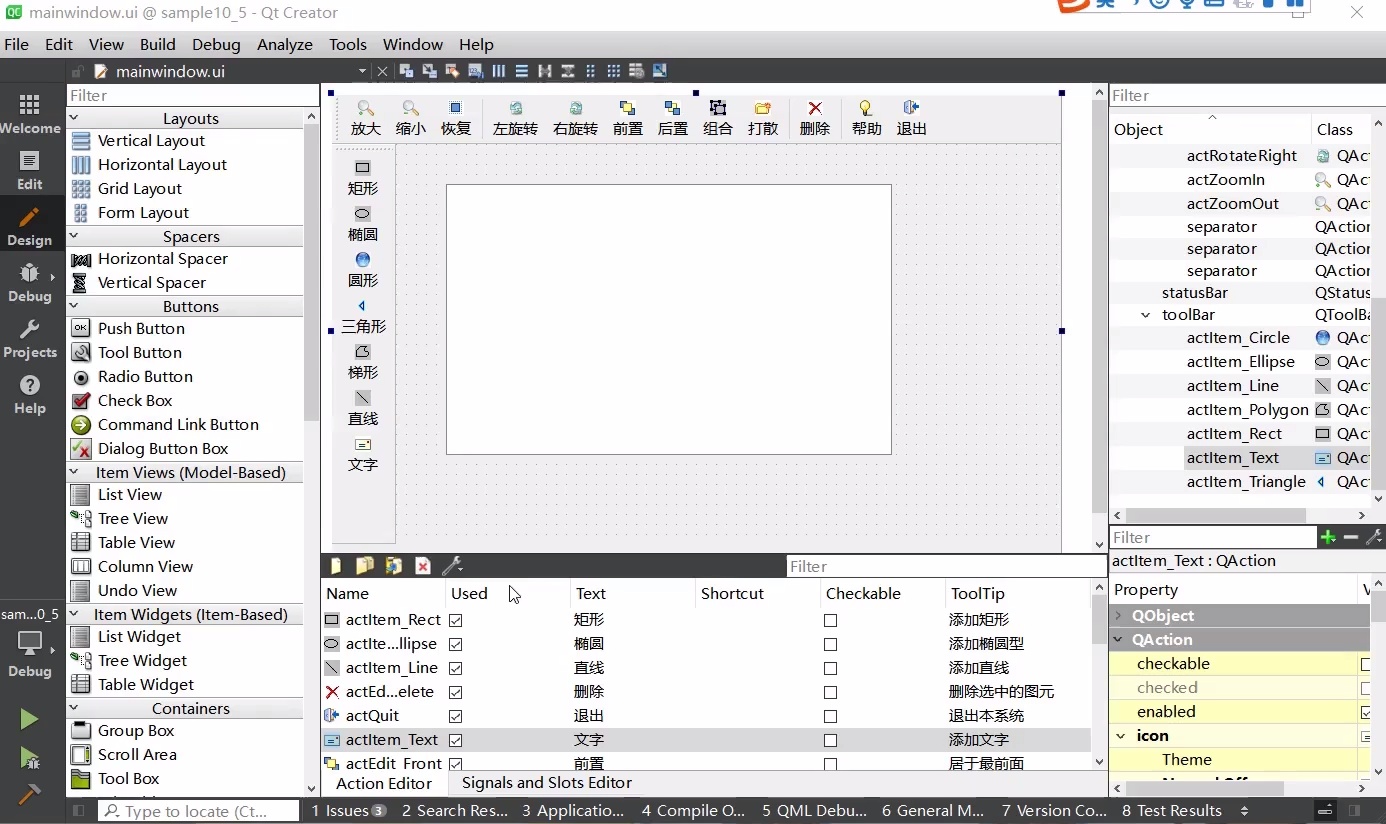
Task: Open the Tools menu
Action: pos(348,44)
